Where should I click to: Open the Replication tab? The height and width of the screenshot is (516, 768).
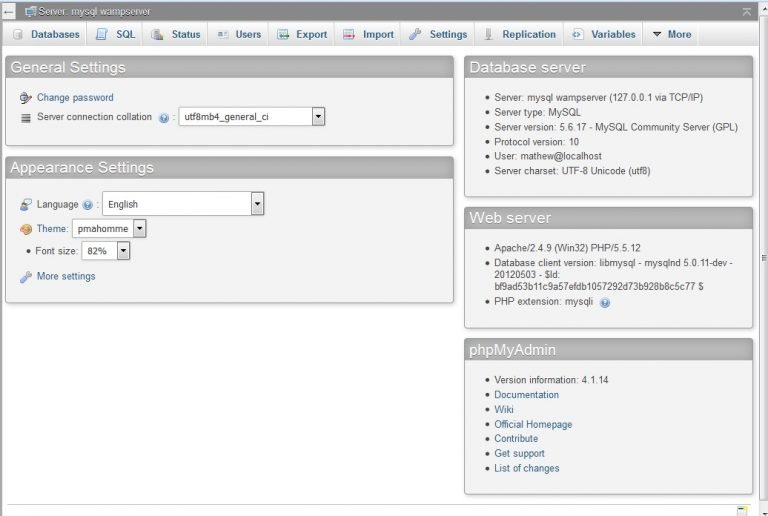coord(520,34)
